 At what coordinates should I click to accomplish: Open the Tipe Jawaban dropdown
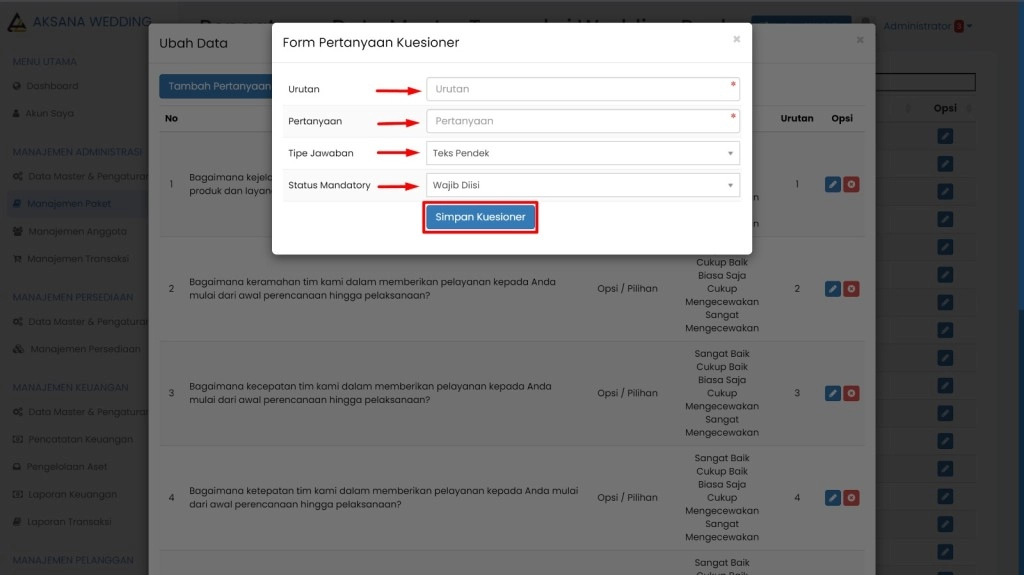click(583, 153)
